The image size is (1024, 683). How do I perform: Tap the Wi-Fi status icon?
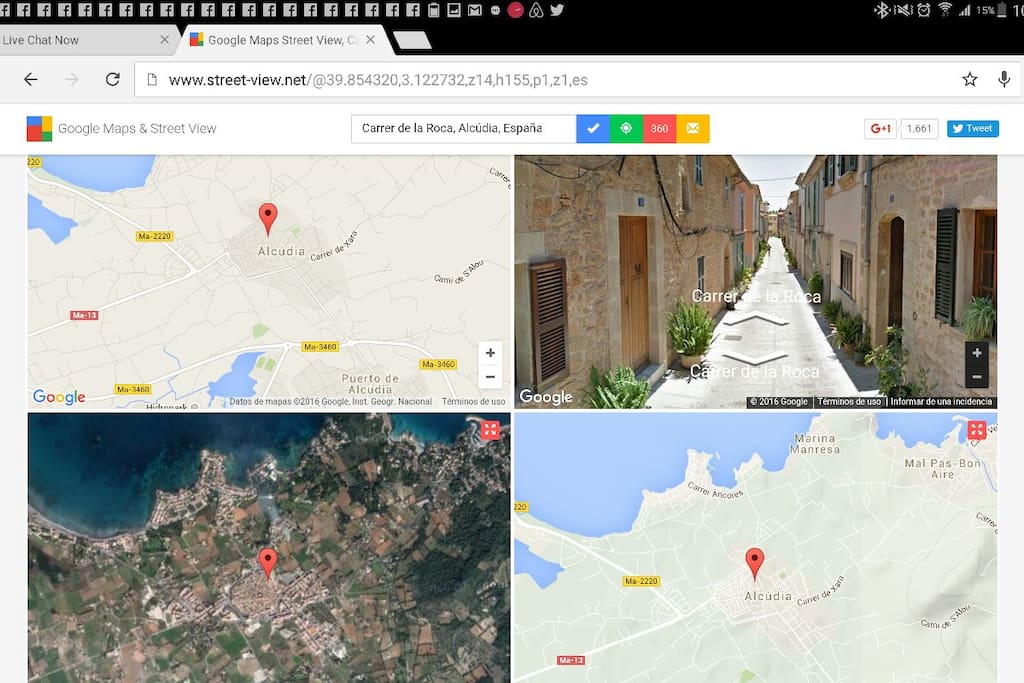(x=944, y=10)
